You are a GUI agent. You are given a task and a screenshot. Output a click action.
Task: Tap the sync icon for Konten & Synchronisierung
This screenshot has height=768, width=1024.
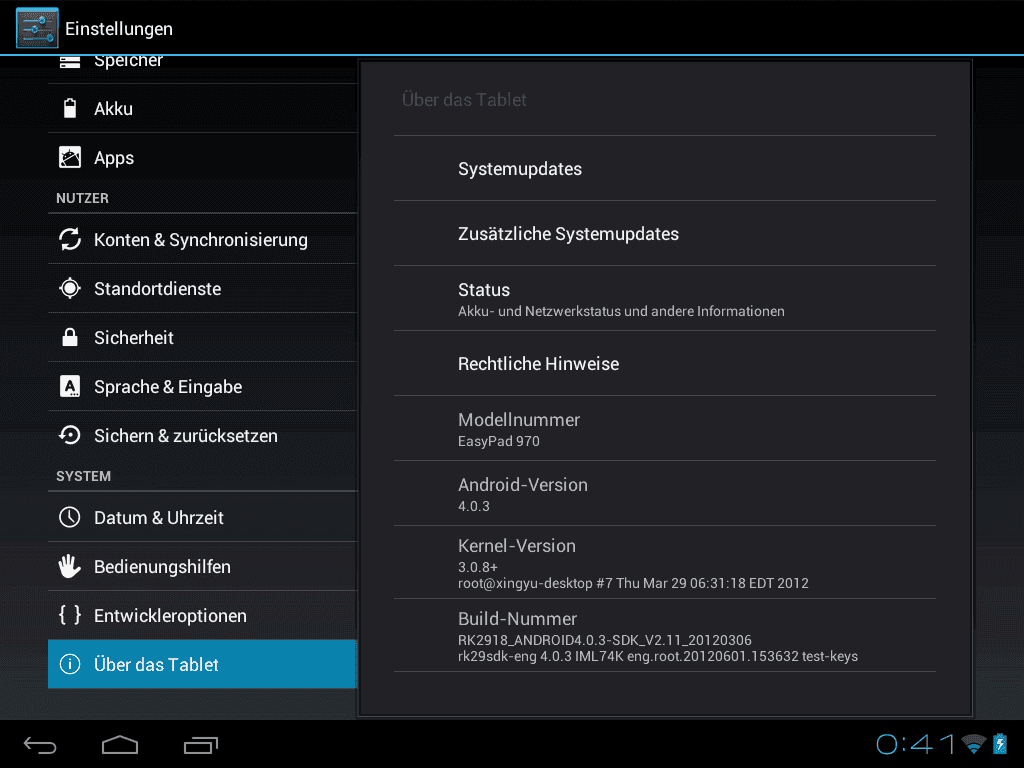pyautogui.click(x=70, y=239)
